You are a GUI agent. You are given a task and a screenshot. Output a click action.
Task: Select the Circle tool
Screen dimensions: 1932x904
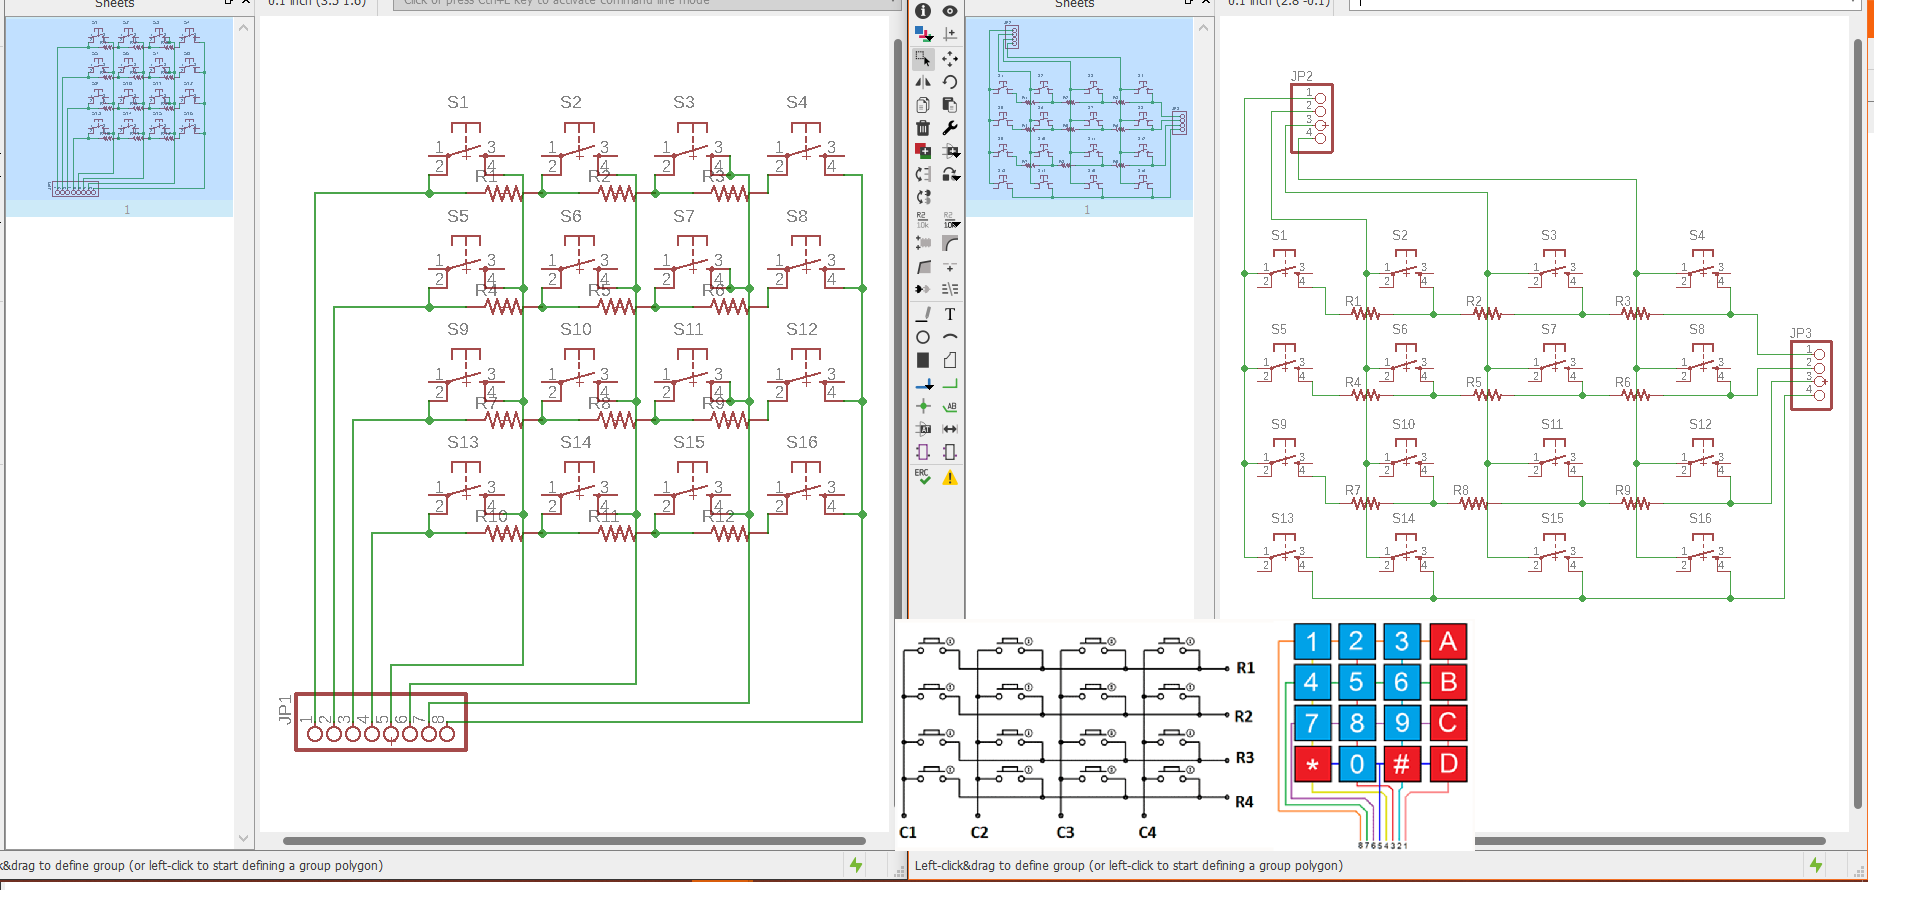[923, 337]
